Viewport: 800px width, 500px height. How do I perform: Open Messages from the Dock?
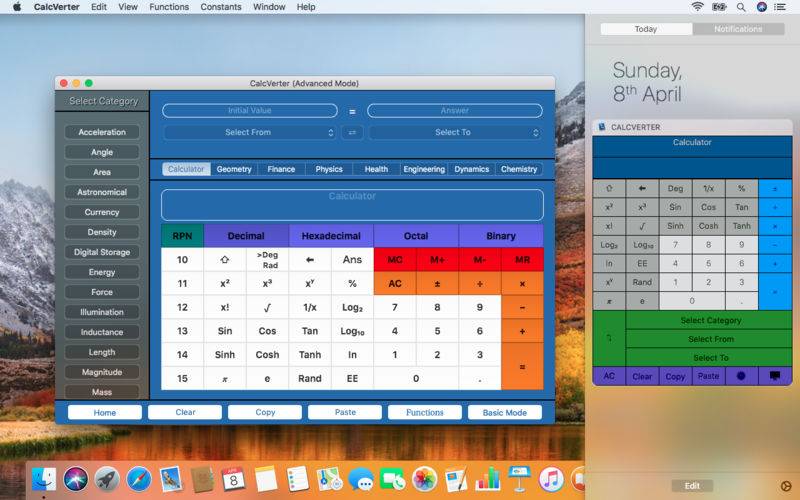(x=361, y=479)
